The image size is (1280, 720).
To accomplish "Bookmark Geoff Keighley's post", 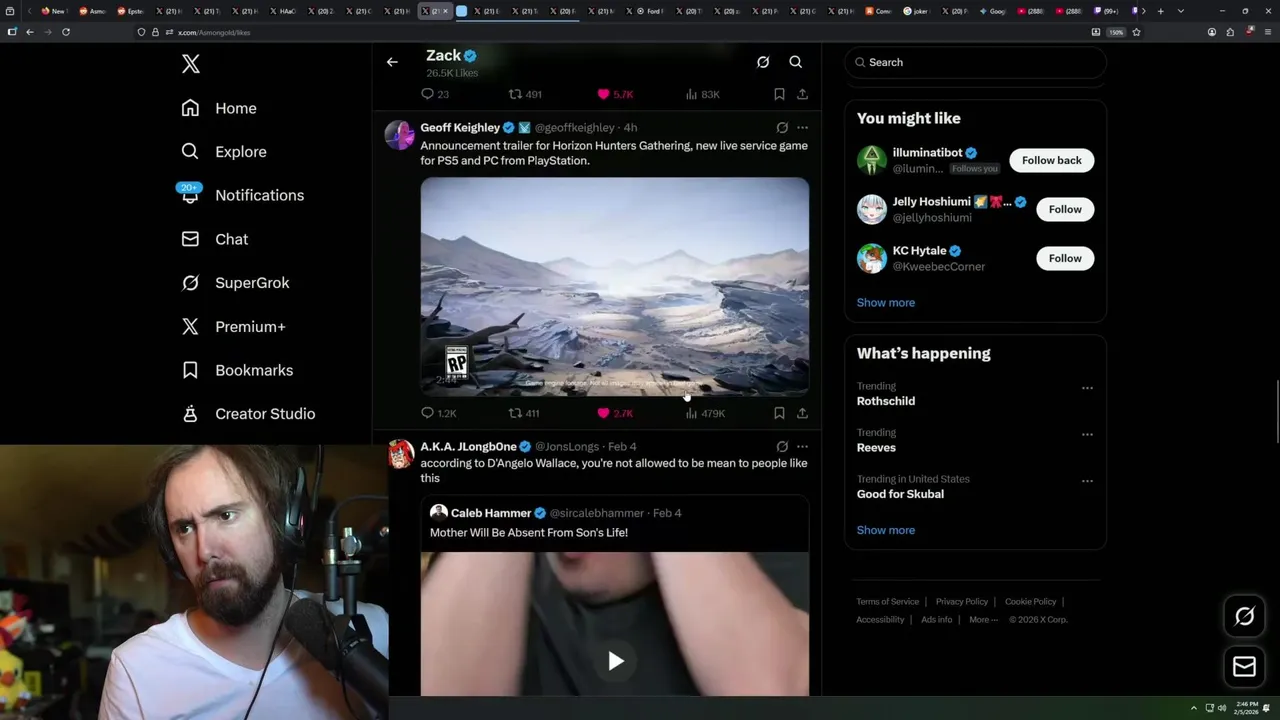I will click(x=779, y=413).
